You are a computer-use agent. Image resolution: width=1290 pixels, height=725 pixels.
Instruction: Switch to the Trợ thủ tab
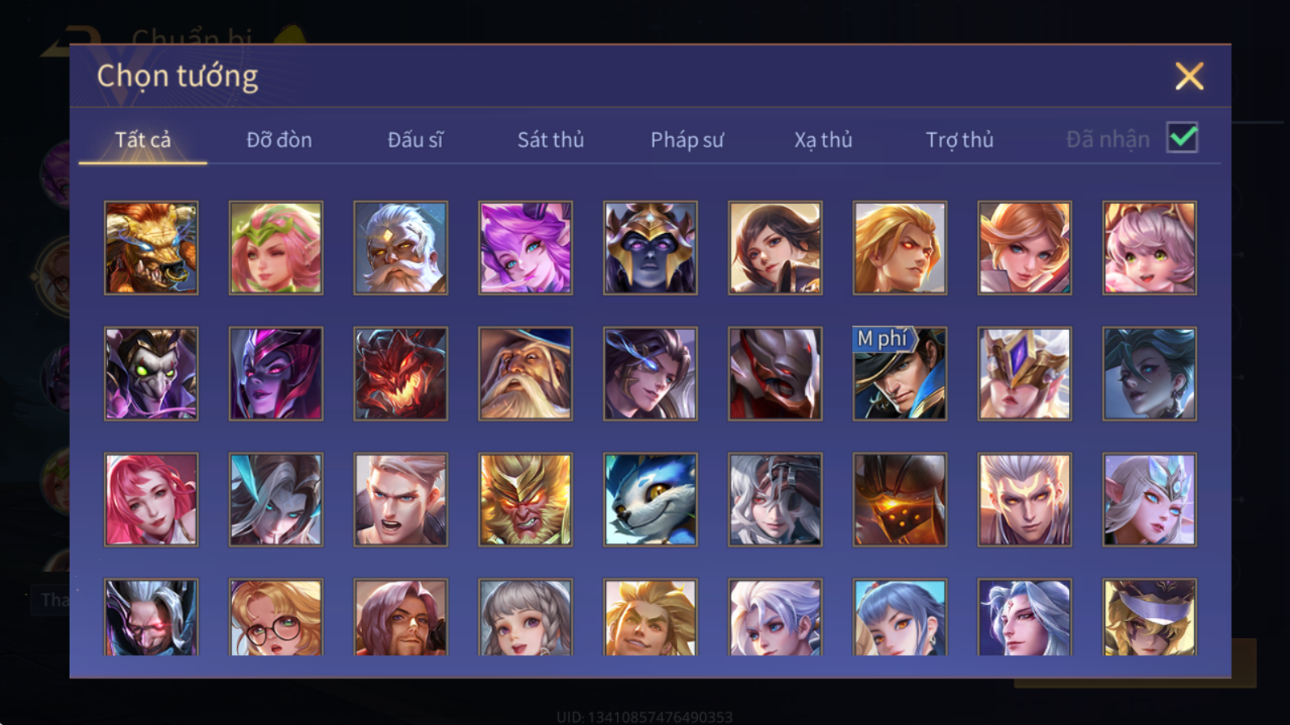[960, 140]
